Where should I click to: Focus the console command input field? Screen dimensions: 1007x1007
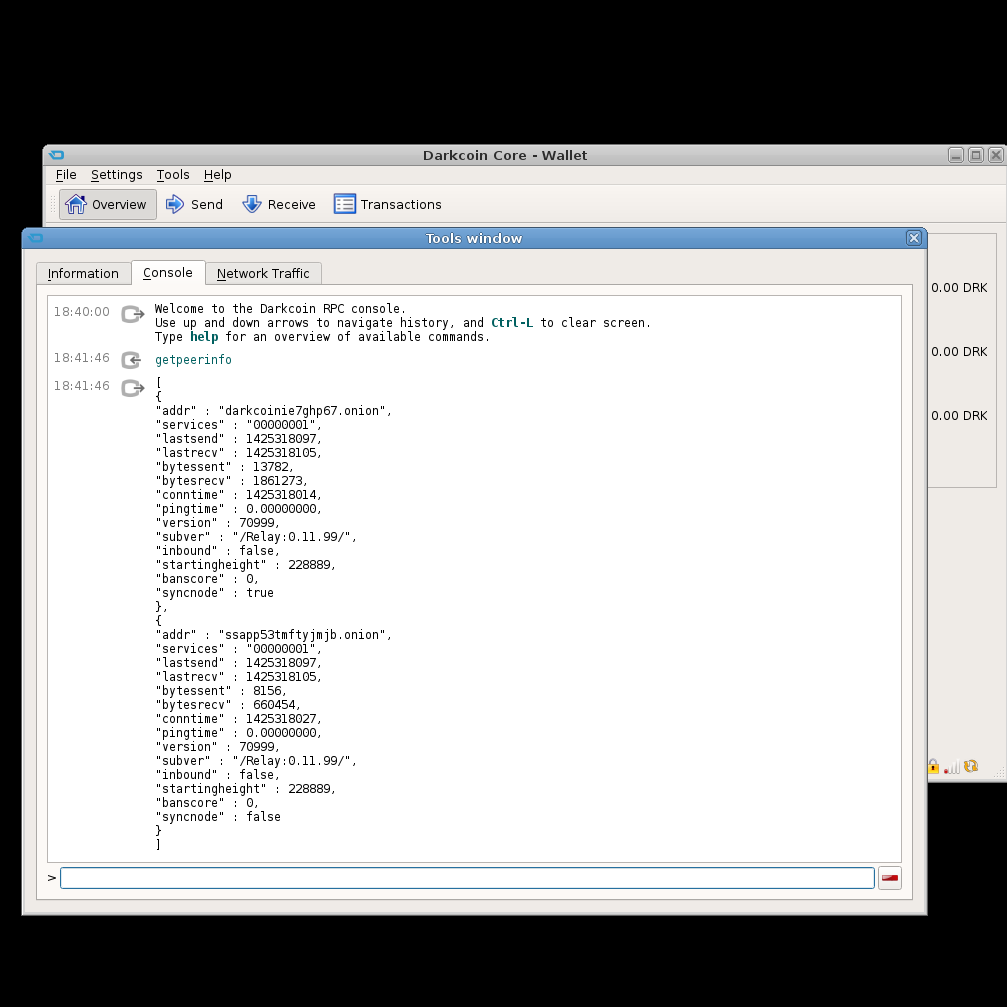(467, 878)
